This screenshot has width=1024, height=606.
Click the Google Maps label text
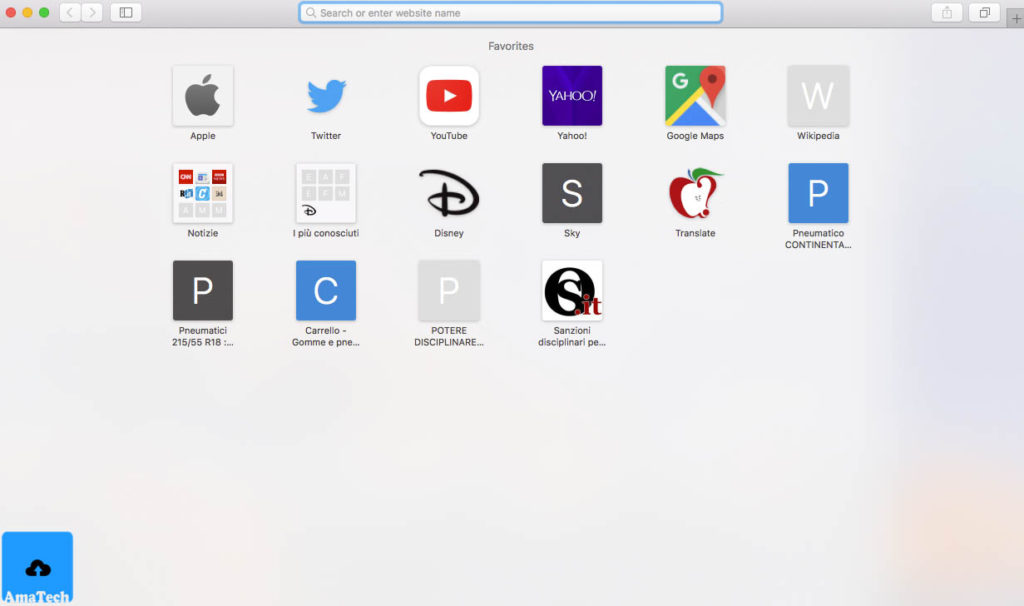click(695, 136)
